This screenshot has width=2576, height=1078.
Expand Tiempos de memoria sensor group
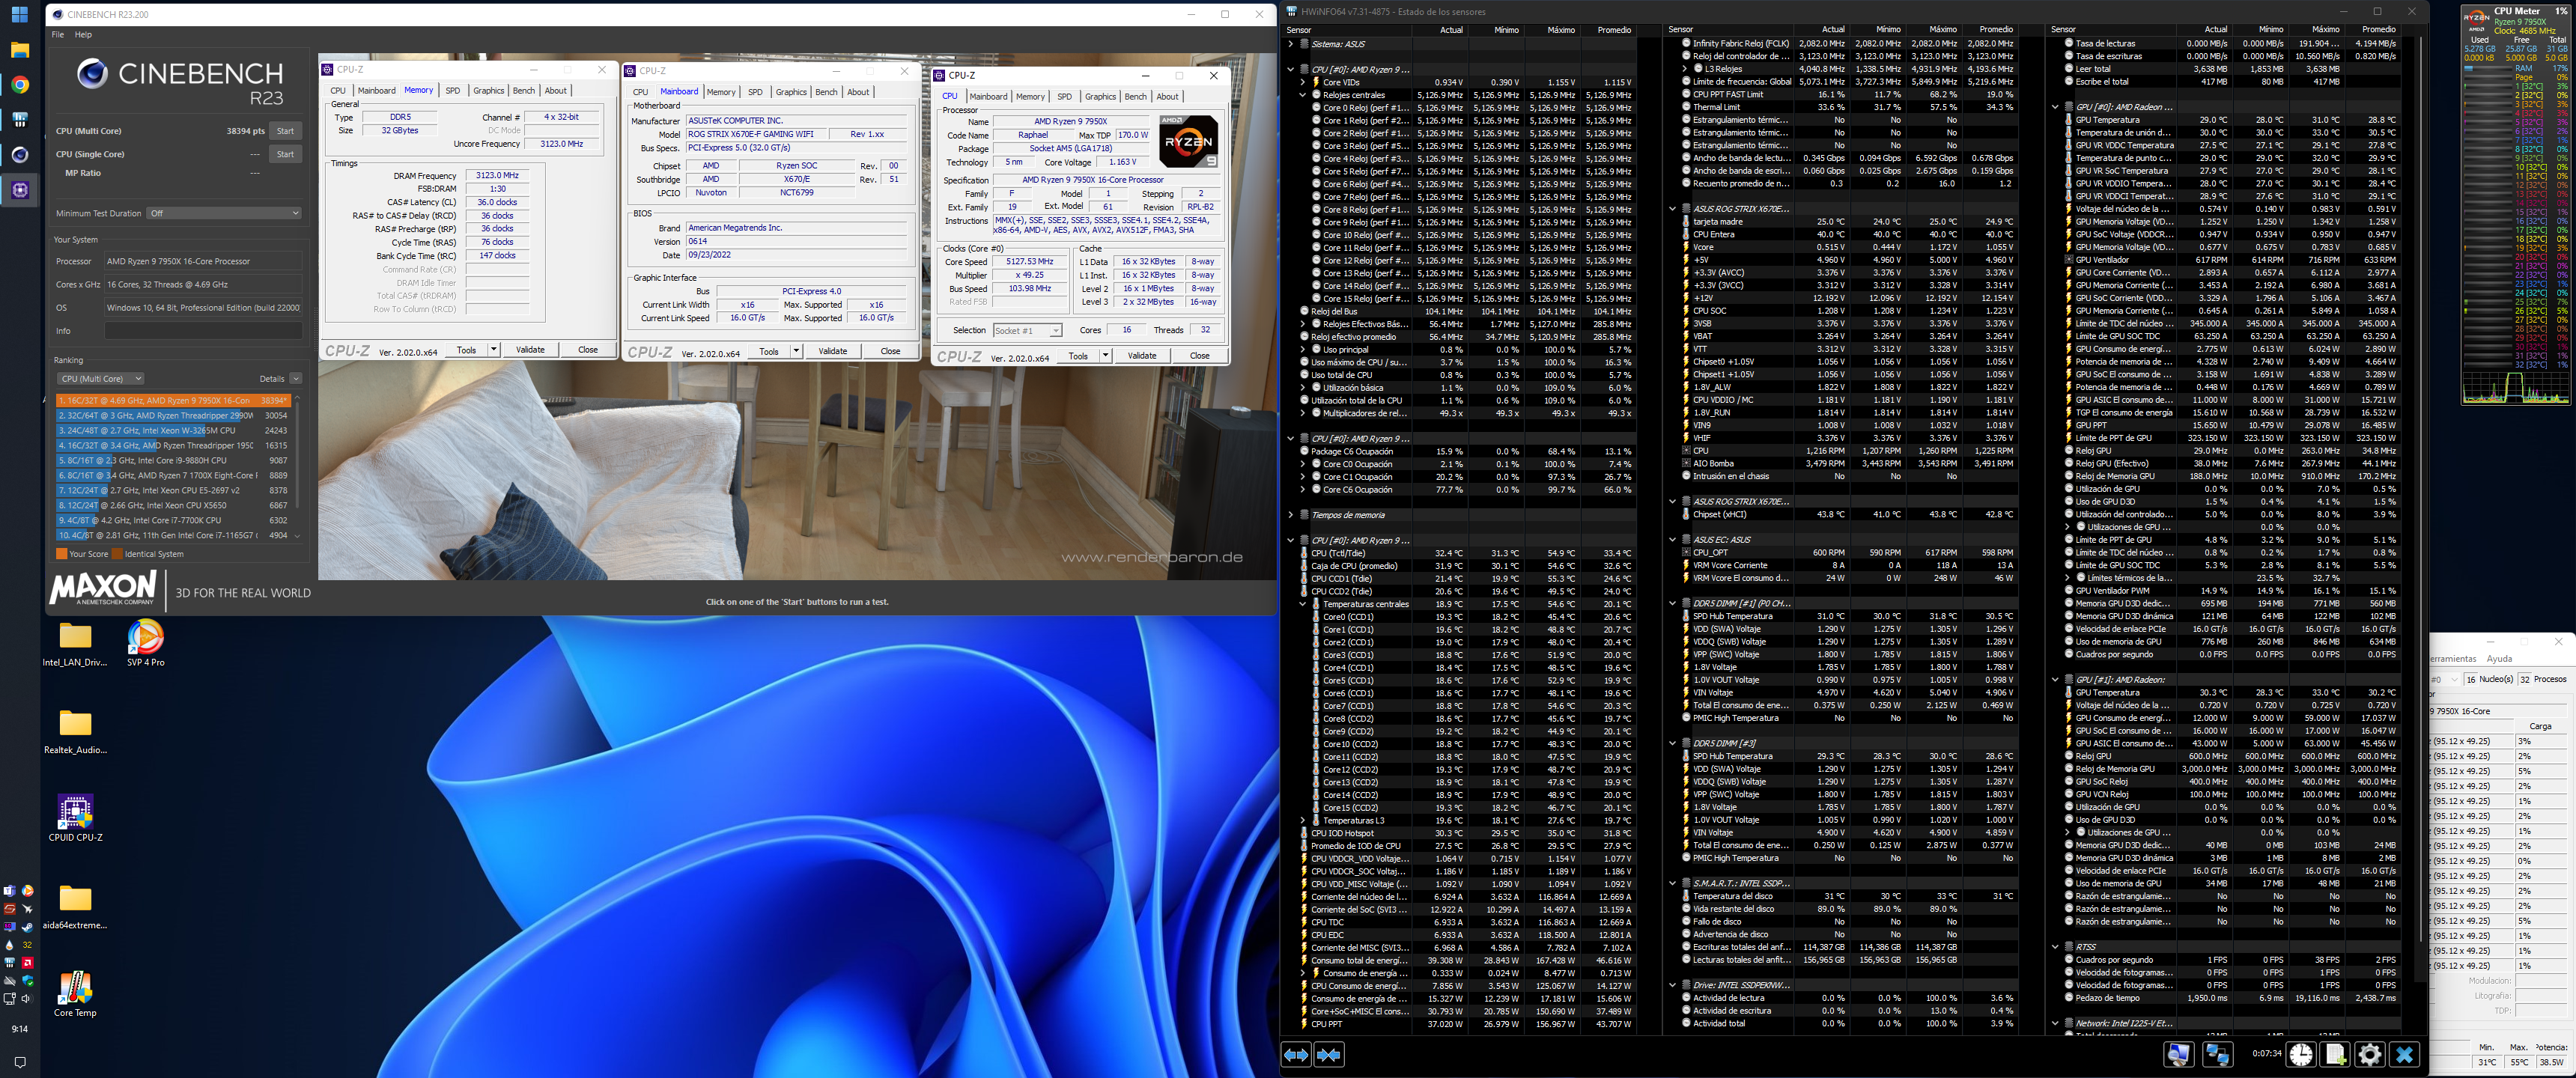[1290, 515]
